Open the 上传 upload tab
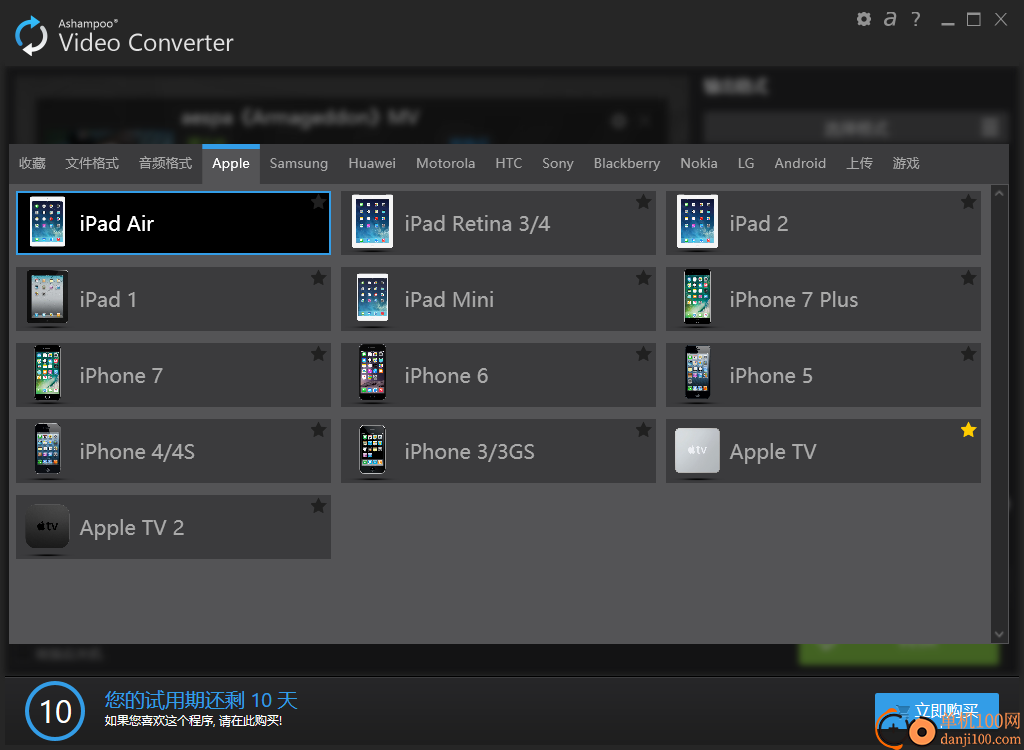The height and width of the screenshot is (750, 1024). (859, 163)
